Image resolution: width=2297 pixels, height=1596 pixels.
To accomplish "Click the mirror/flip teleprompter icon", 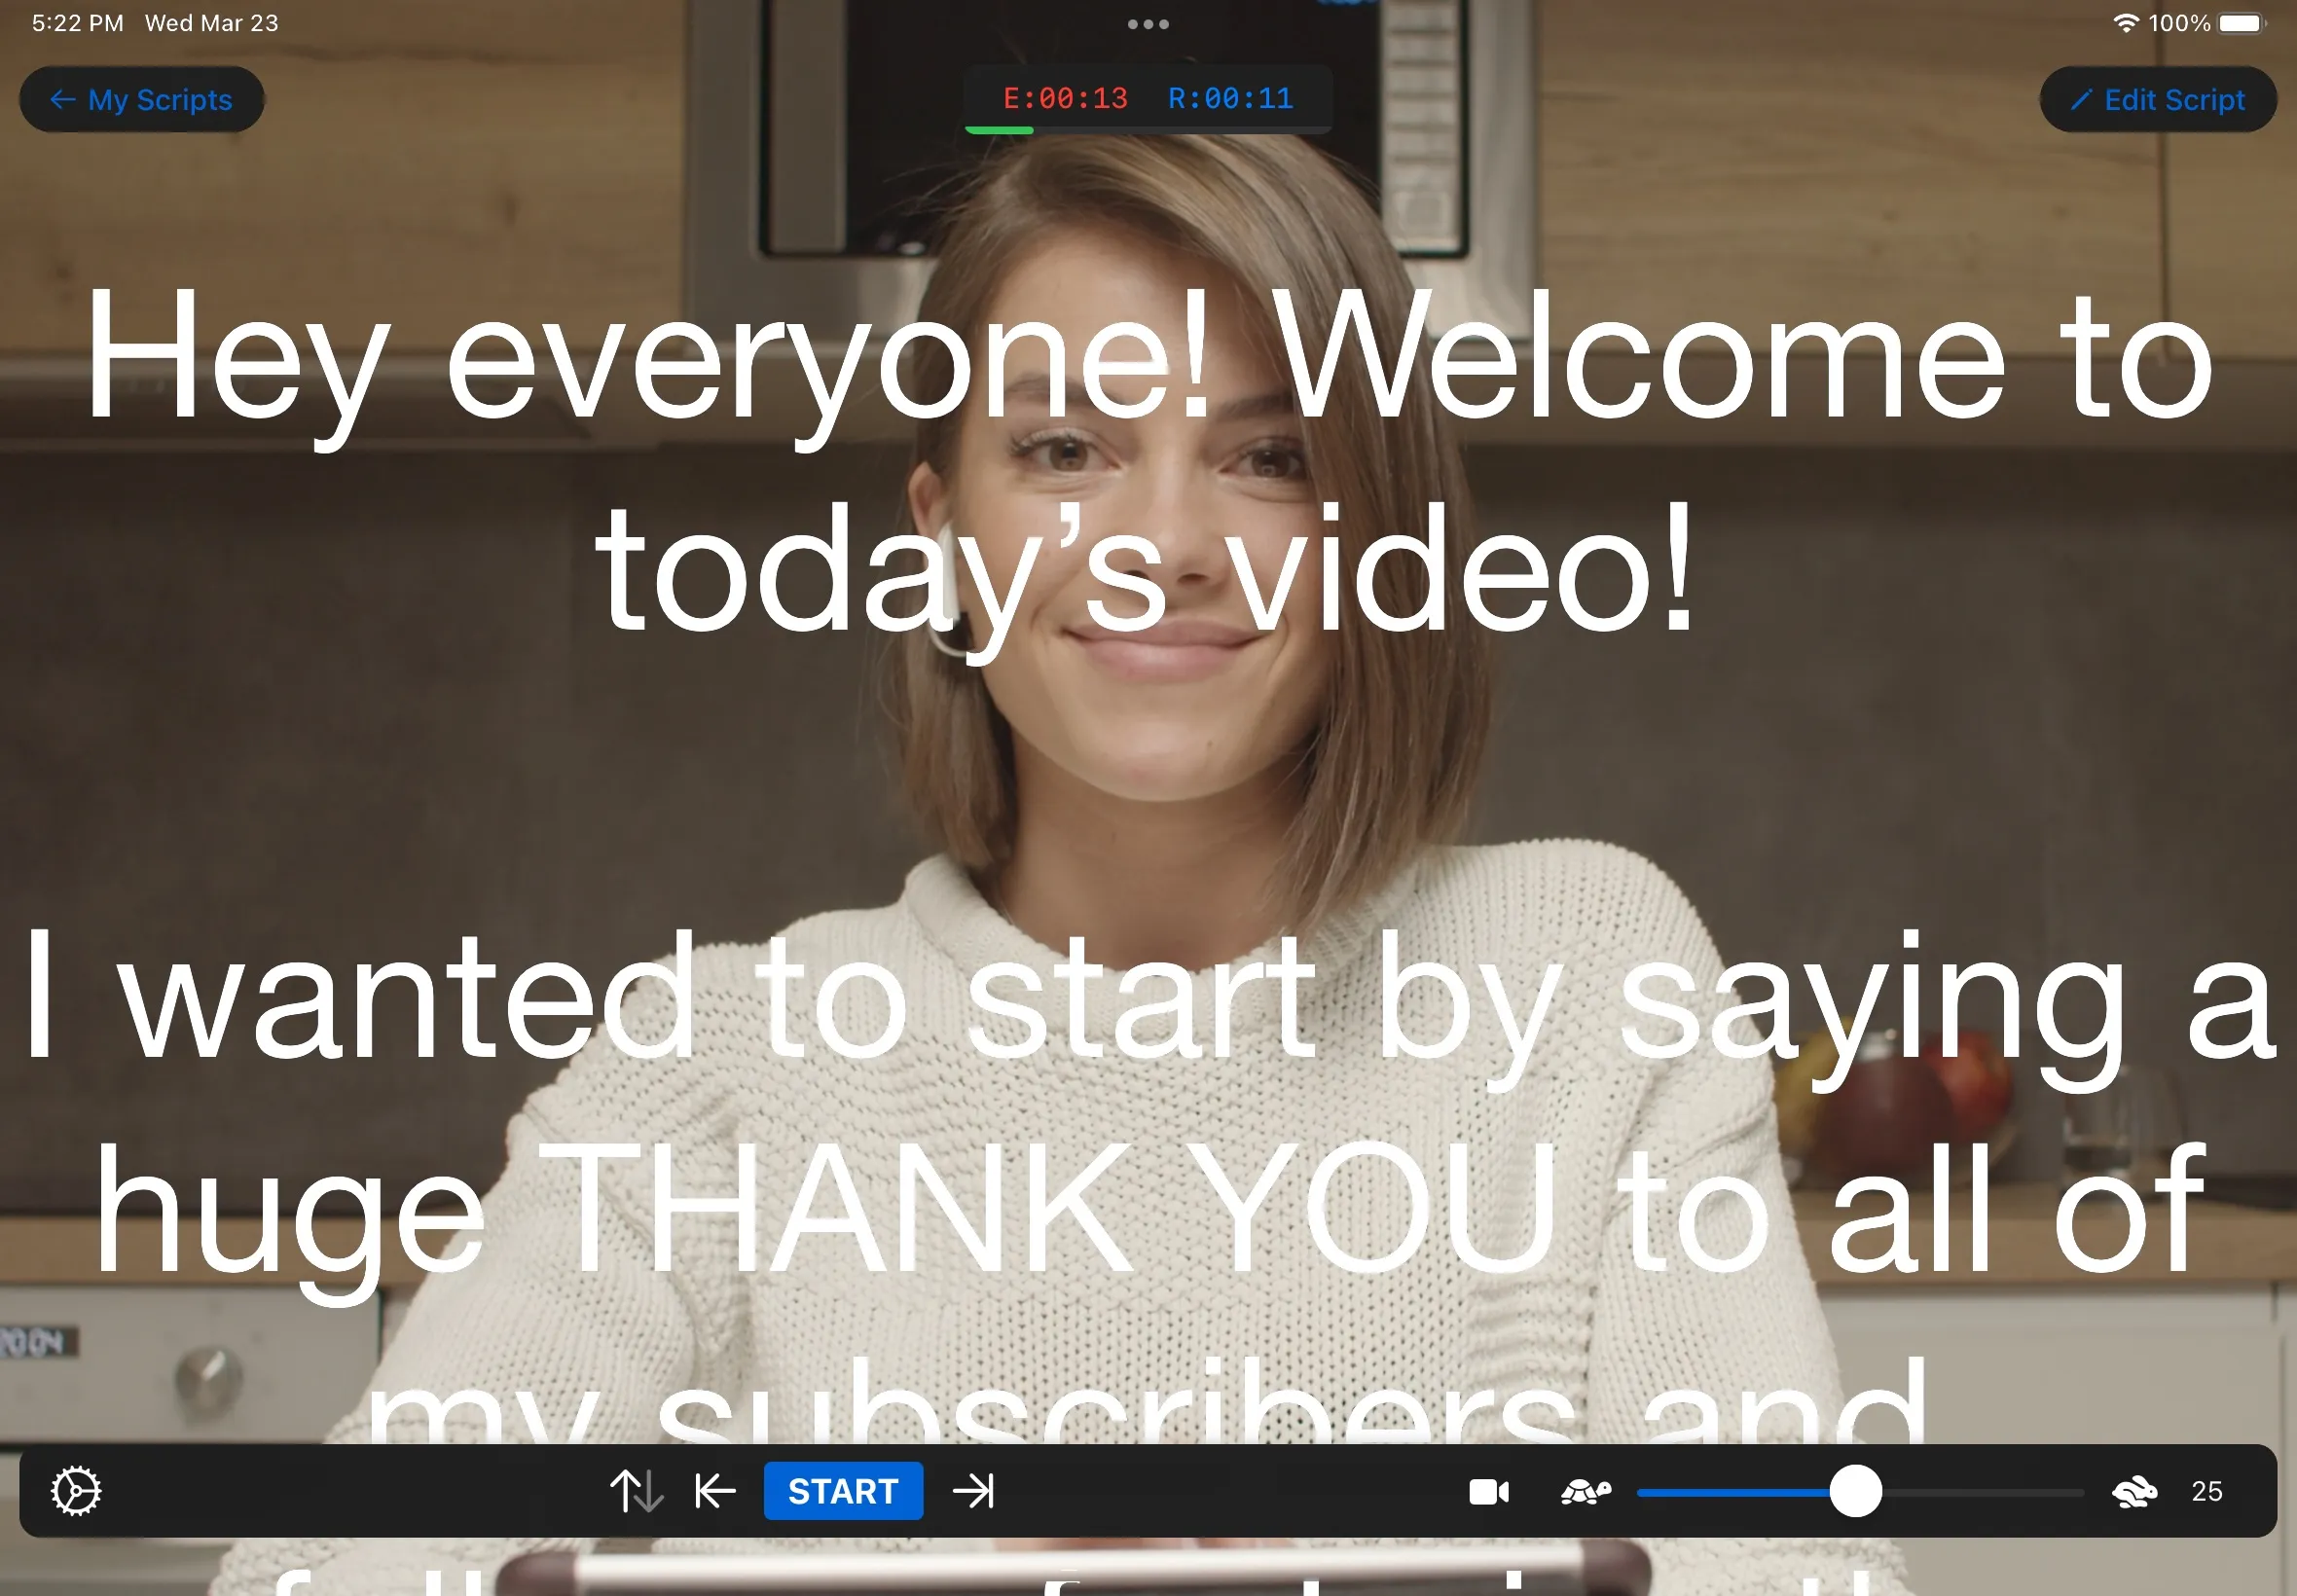I will [x=632, y=1491].
